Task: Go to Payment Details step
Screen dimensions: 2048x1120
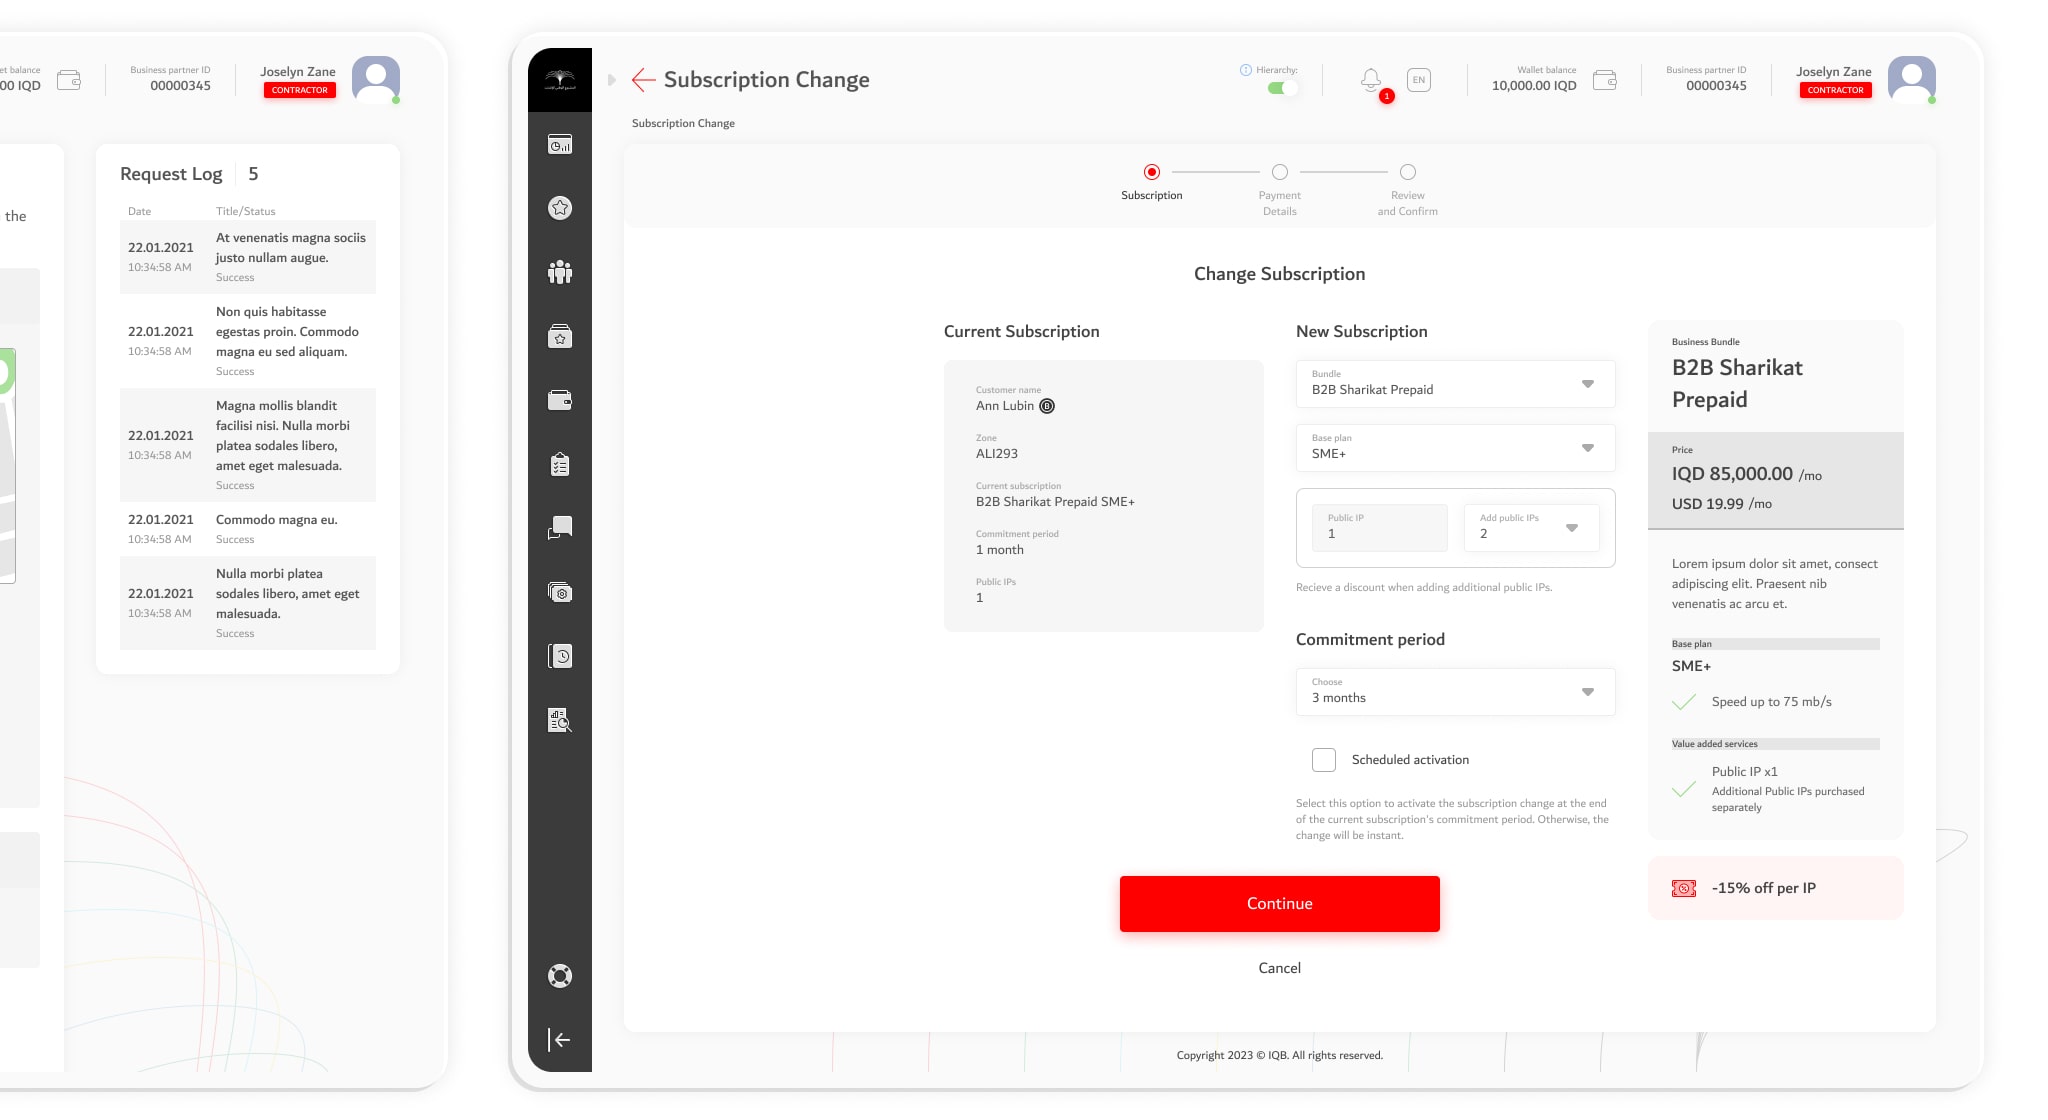Action: (x=1280, y=173)
